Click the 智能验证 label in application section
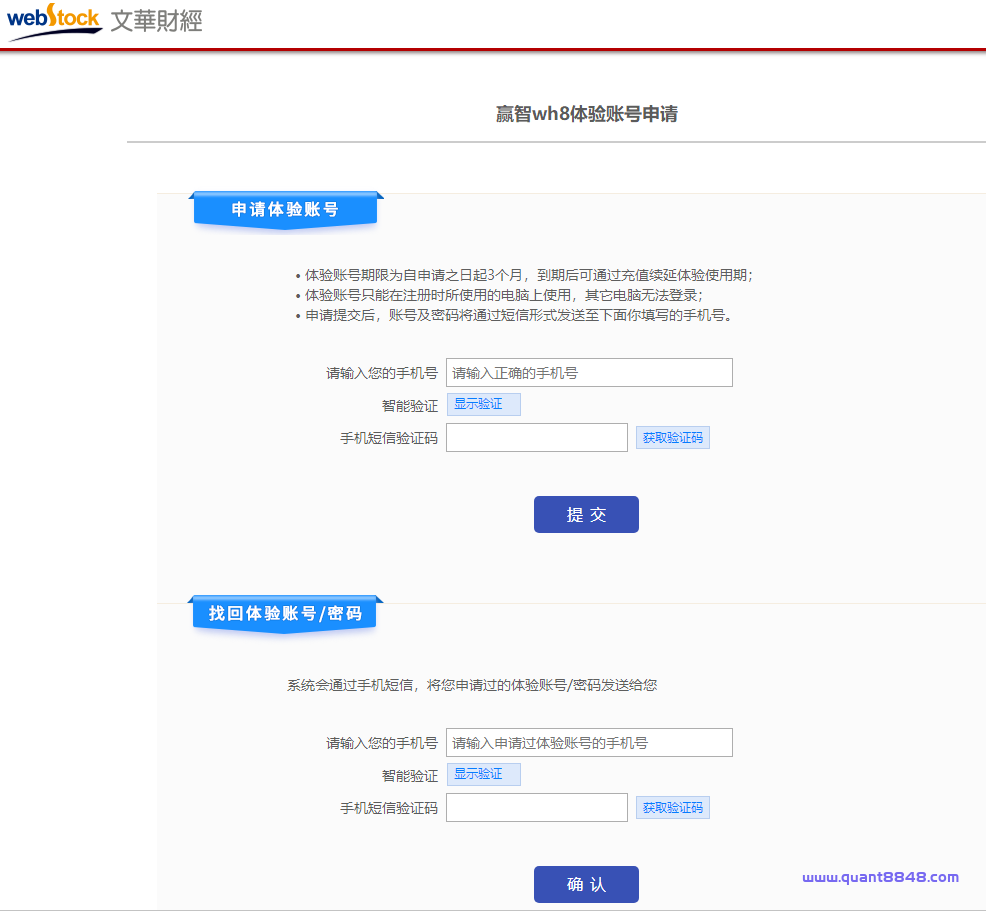986x912 pixels. click(410, 406)
